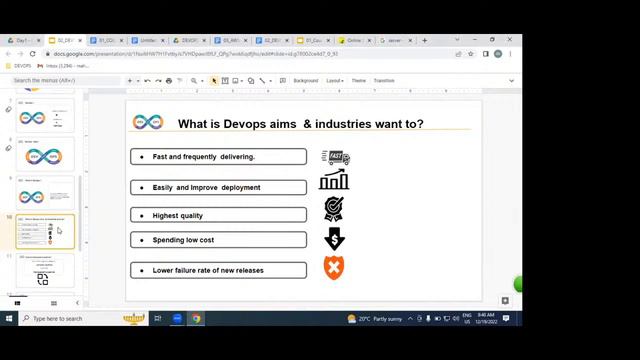Open the Zoom level dropdown arrow
This screenshot has height=360, width=640.
tap(202, 81)
